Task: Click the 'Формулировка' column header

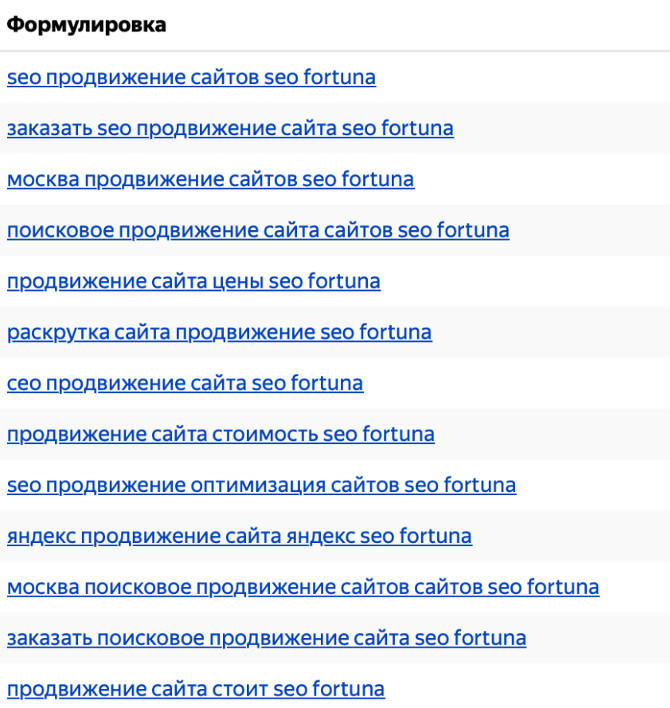Action: [x=86, y=25]
